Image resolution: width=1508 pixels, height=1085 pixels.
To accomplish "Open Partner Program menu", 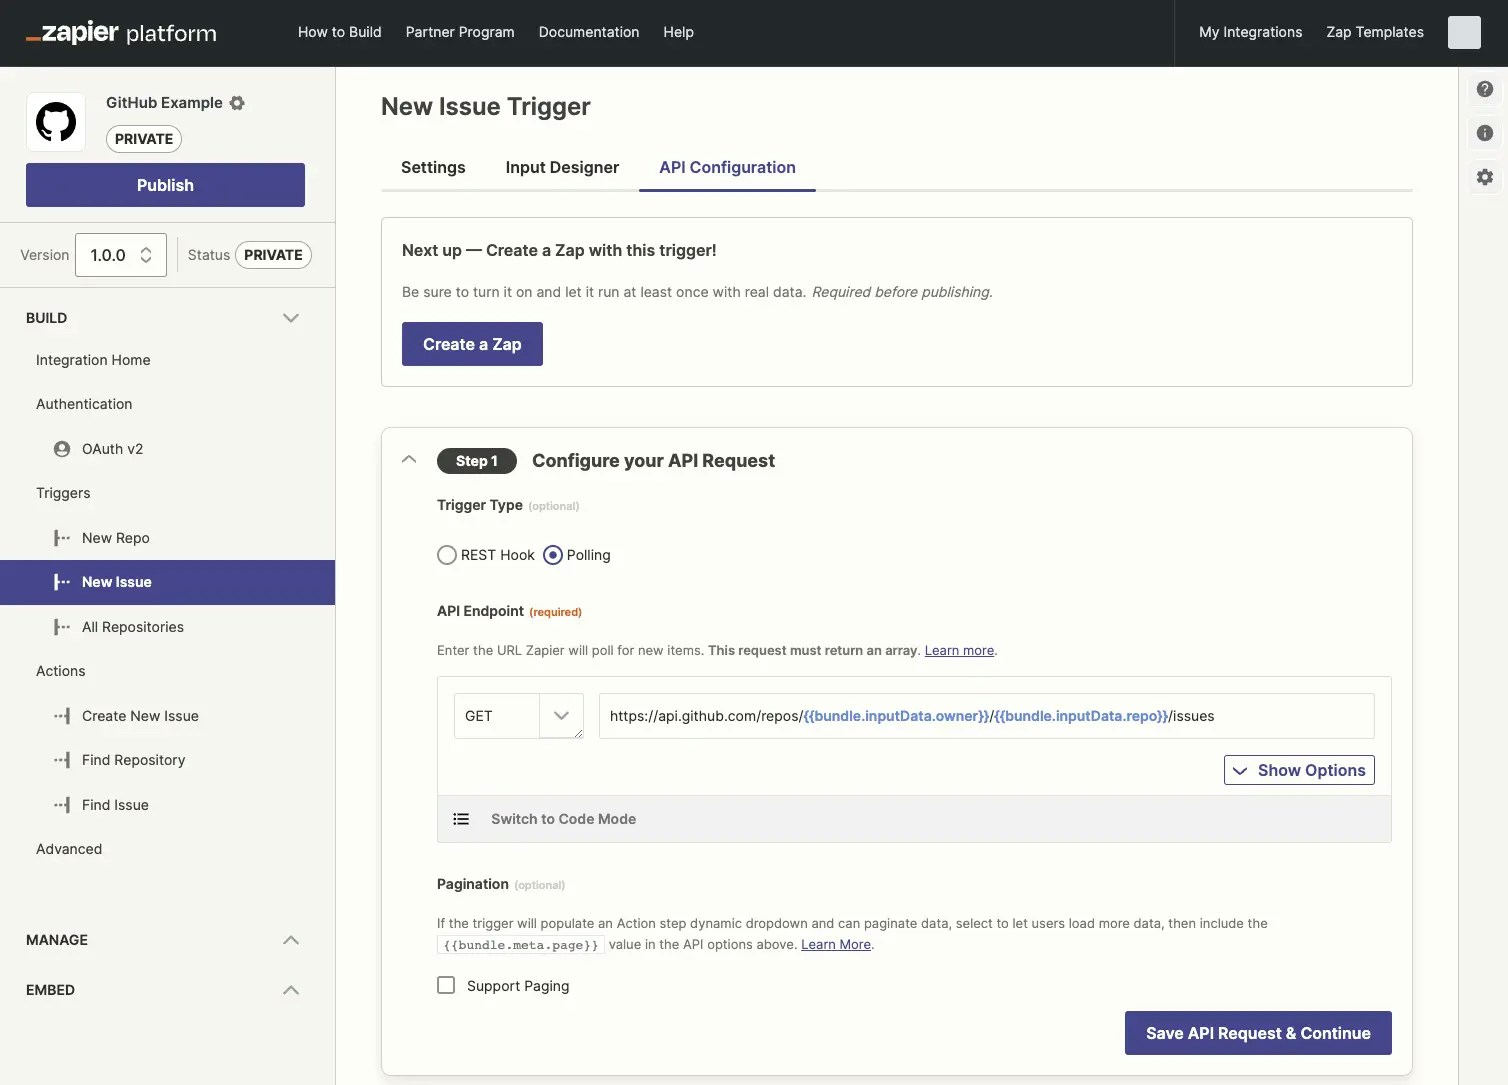I will click(460, 32).
